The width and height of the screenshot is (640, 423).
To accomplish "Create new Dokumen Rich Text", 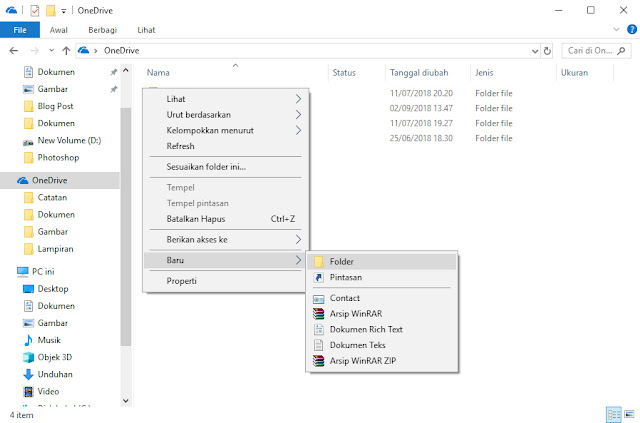I will (382, 329).
